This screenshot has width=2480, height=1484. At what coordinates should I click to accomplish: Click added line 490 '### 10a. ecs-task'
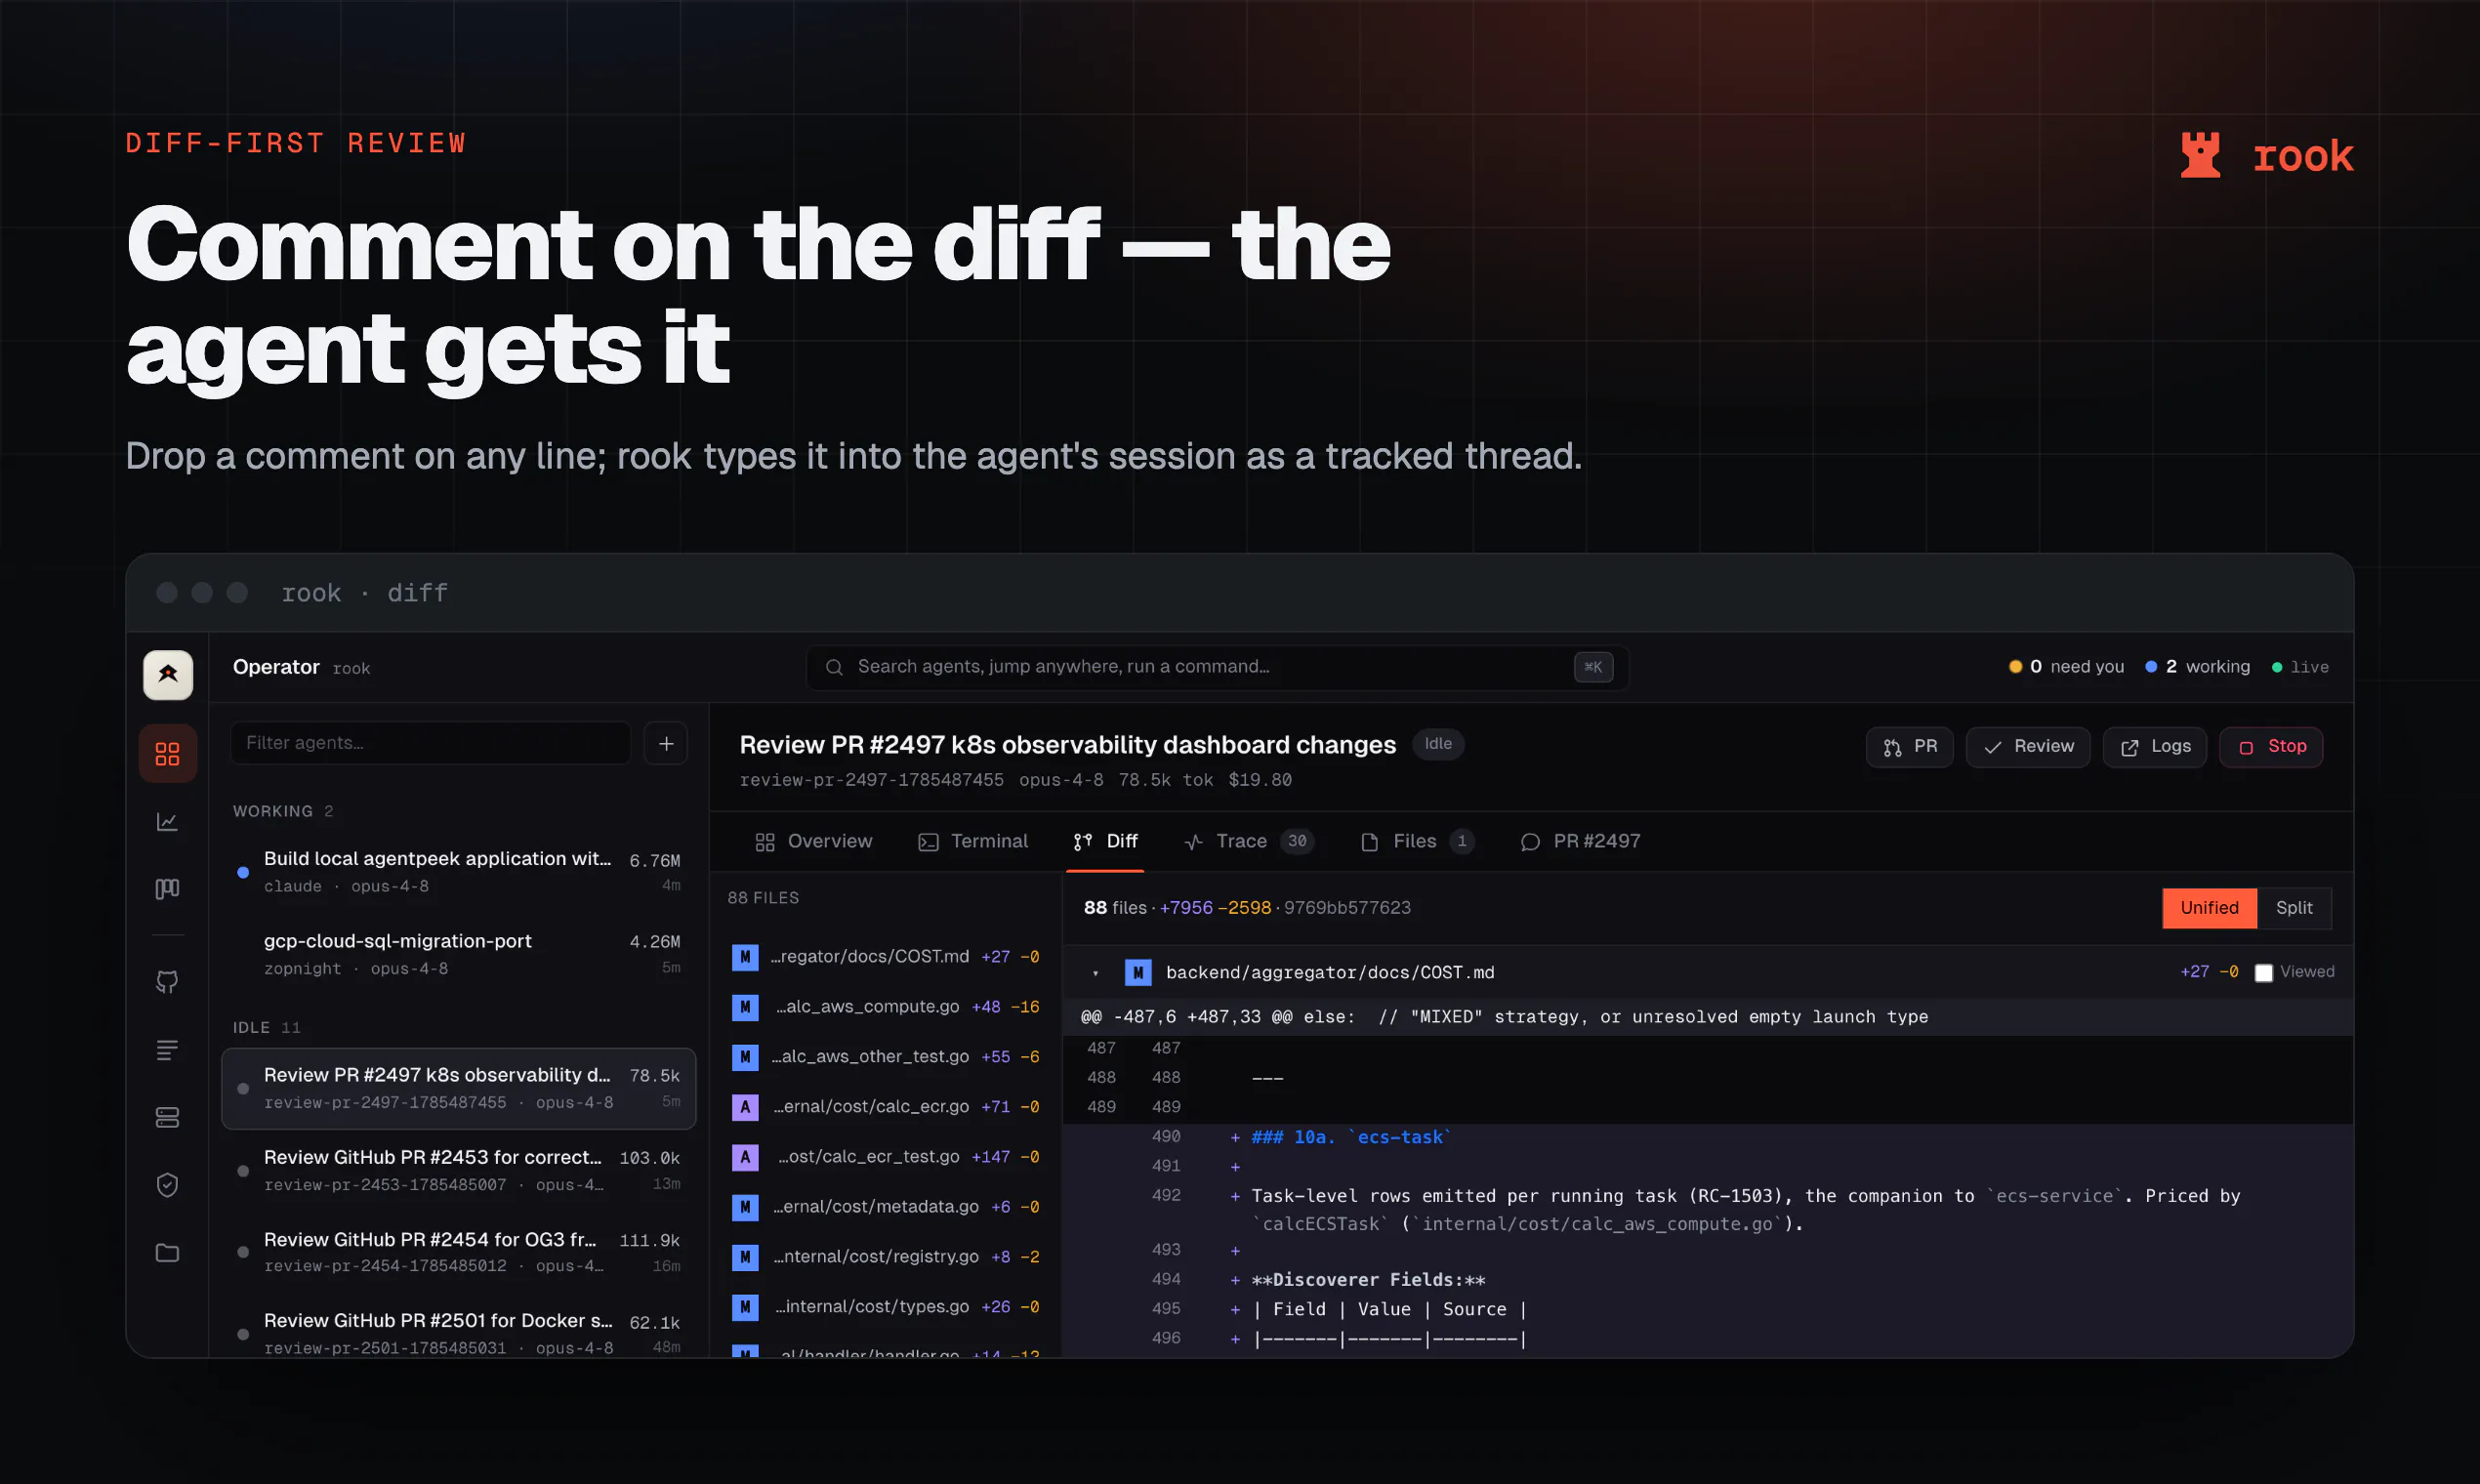click(x=1707, y=1137)
